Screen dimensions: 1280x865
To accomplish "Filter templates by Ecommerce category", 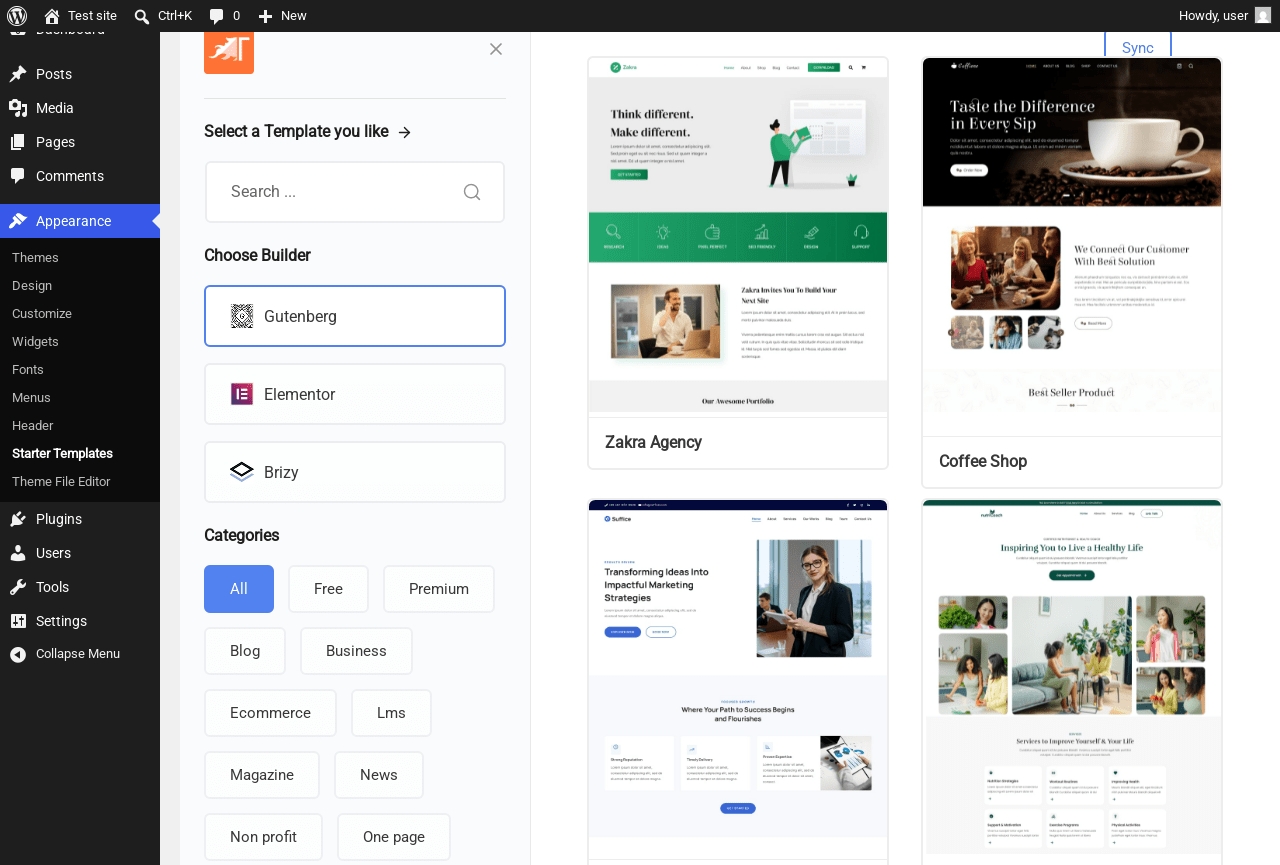I will point(270,713).
